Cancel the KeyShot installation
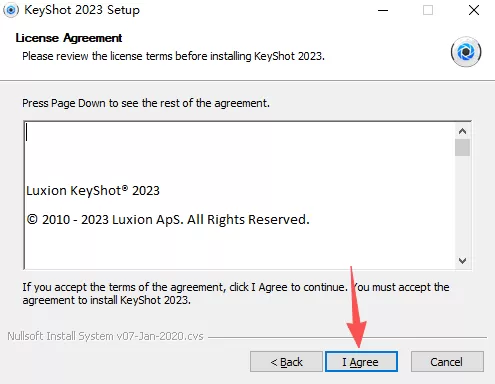Viewport: 495px width, 384px height. (447, 361)
